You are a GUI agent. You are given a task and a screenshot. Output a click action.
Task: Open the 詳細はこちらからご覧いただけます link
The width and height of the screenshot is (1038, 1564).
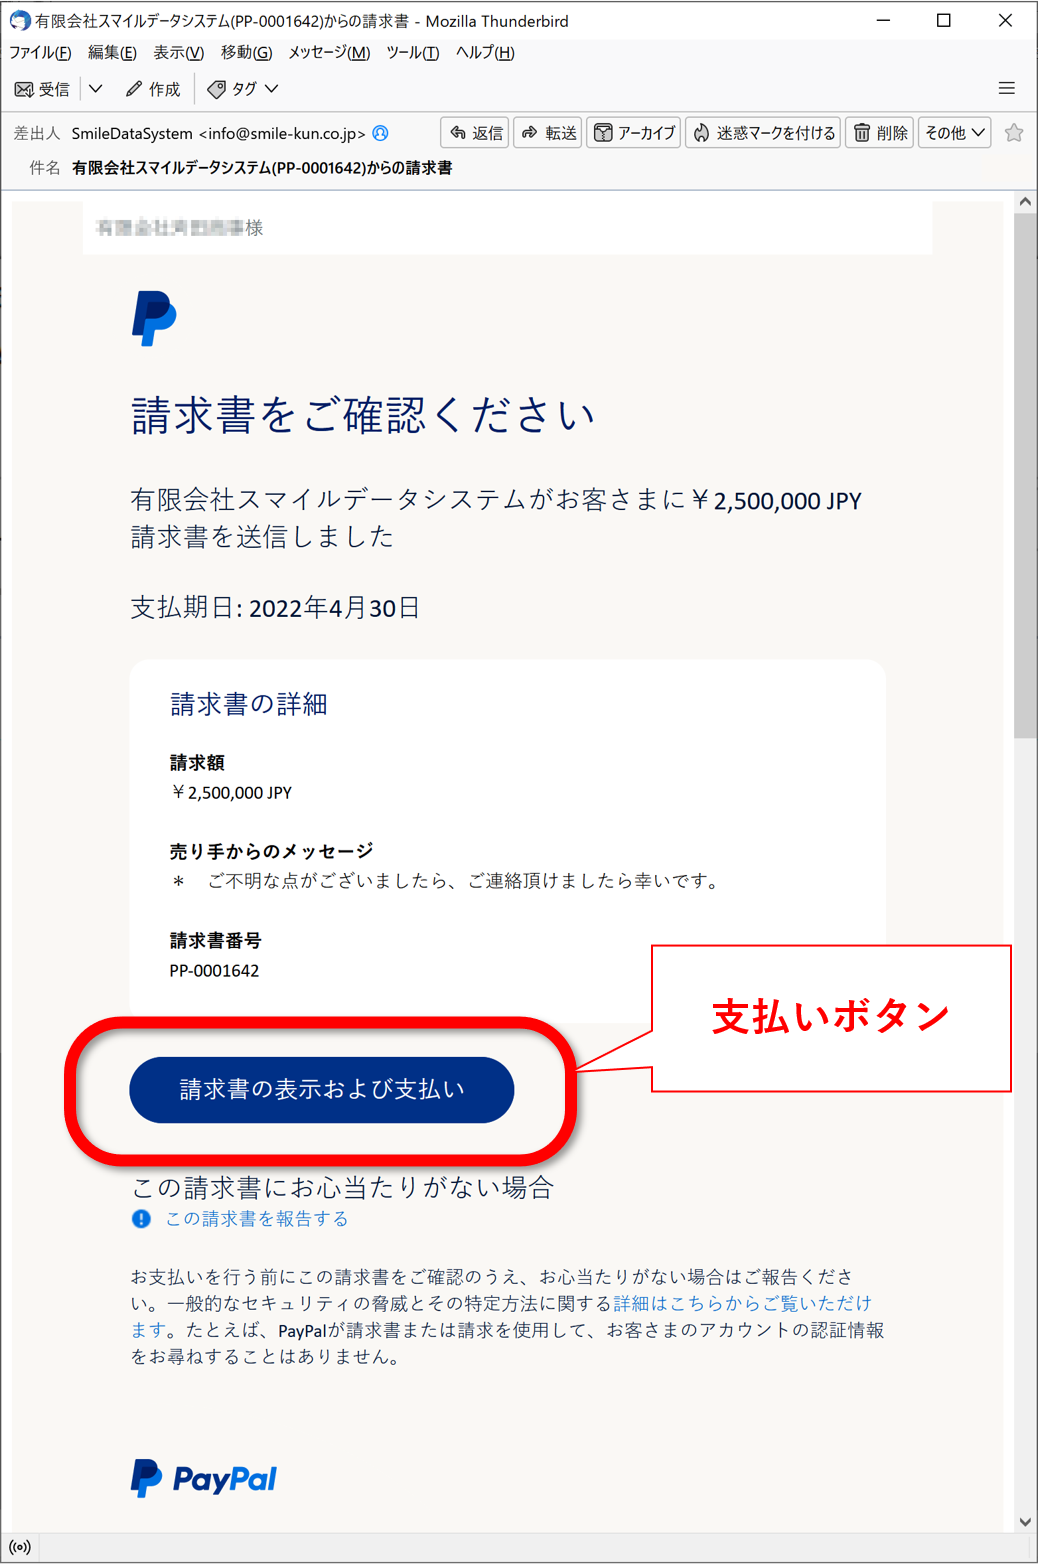tap(501, 1317)
